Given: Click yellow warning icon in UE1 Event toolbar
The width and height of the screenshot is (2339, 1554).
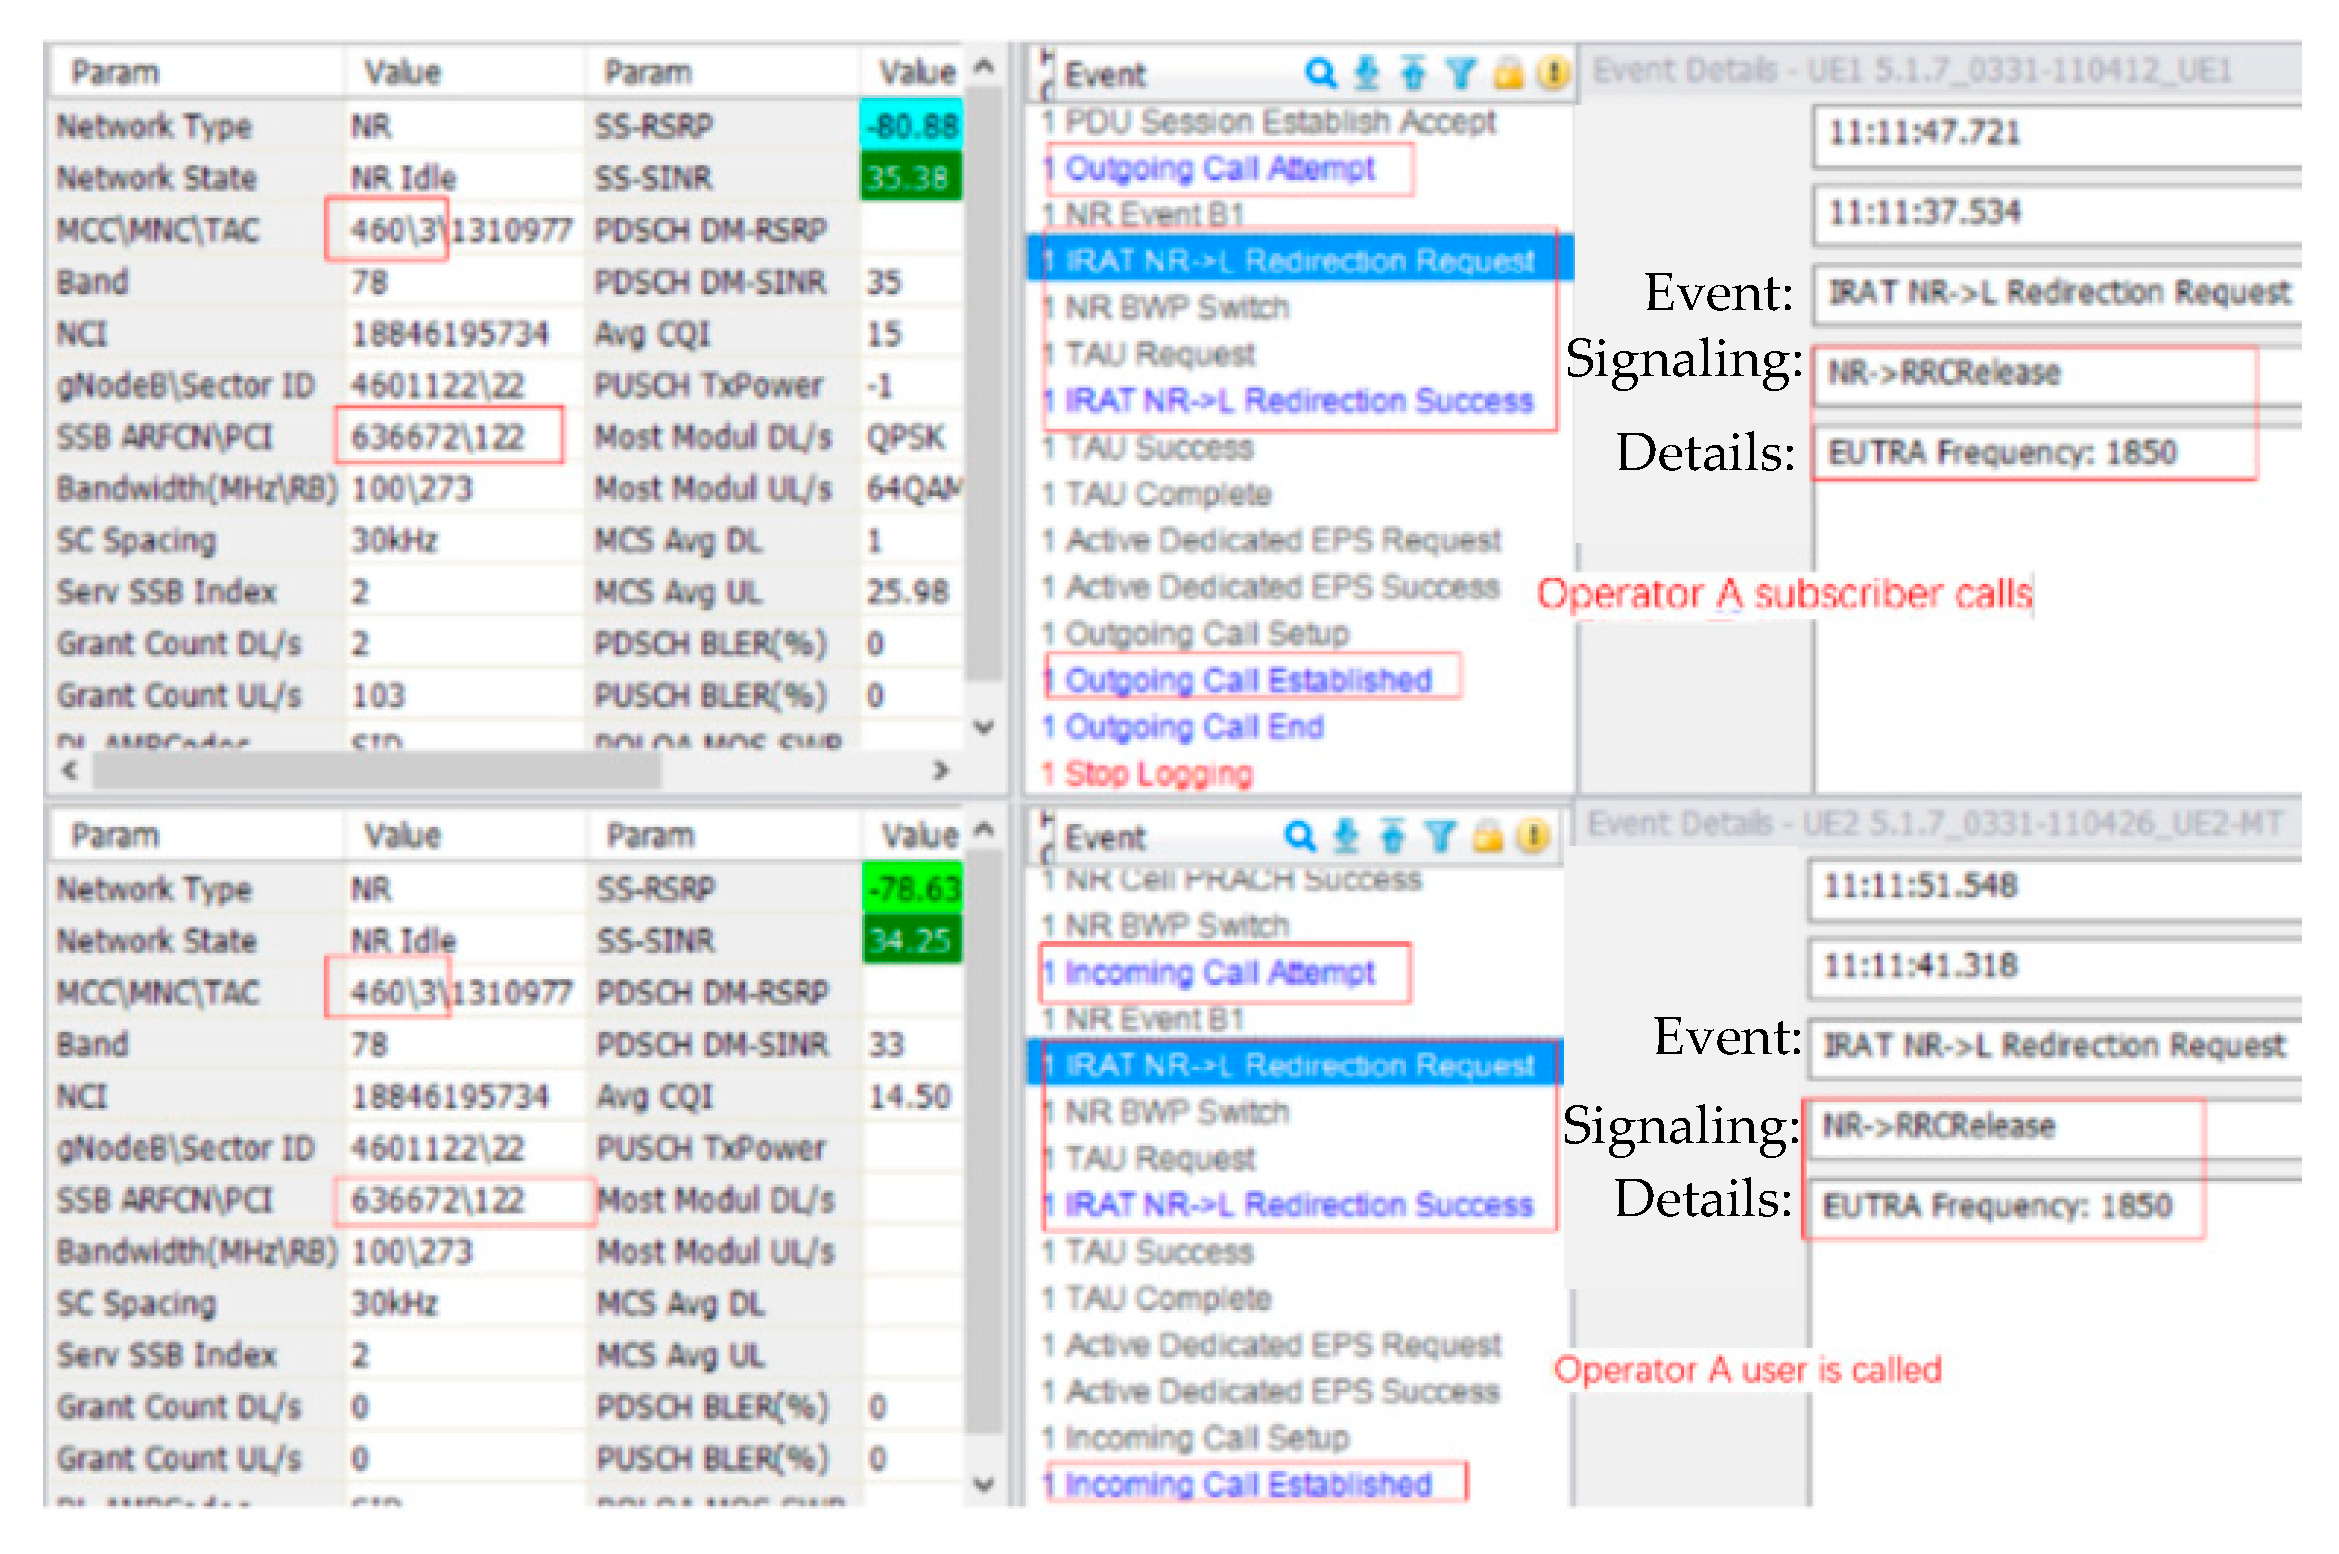Looking at the screenshot, I should (x=1552, y=73).
